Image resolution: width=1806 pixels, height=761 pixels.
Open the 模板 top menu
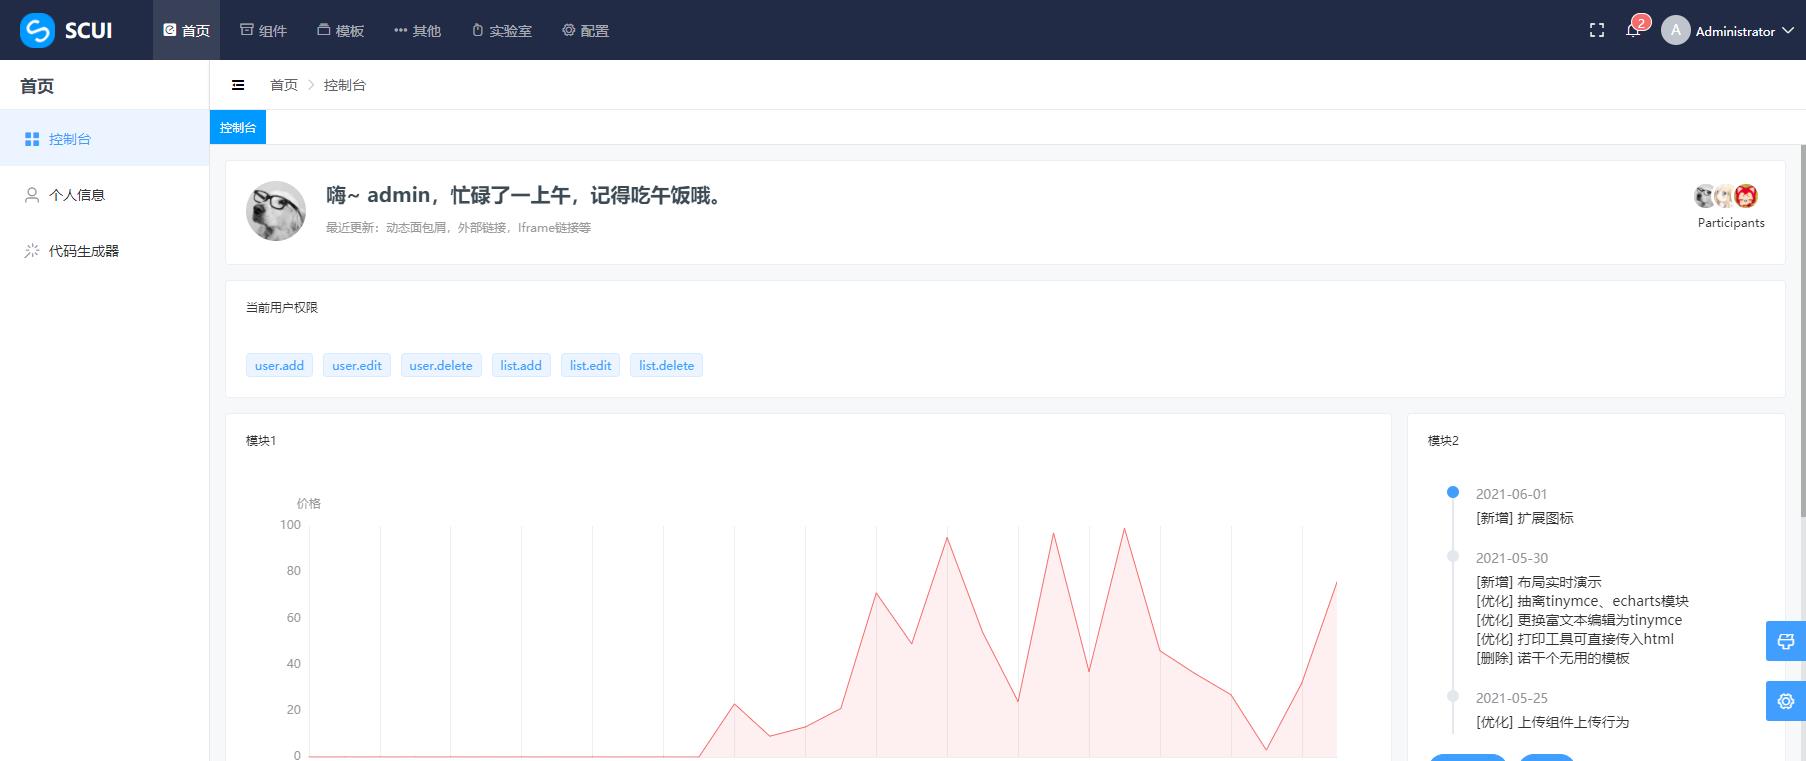coord(340,31)
